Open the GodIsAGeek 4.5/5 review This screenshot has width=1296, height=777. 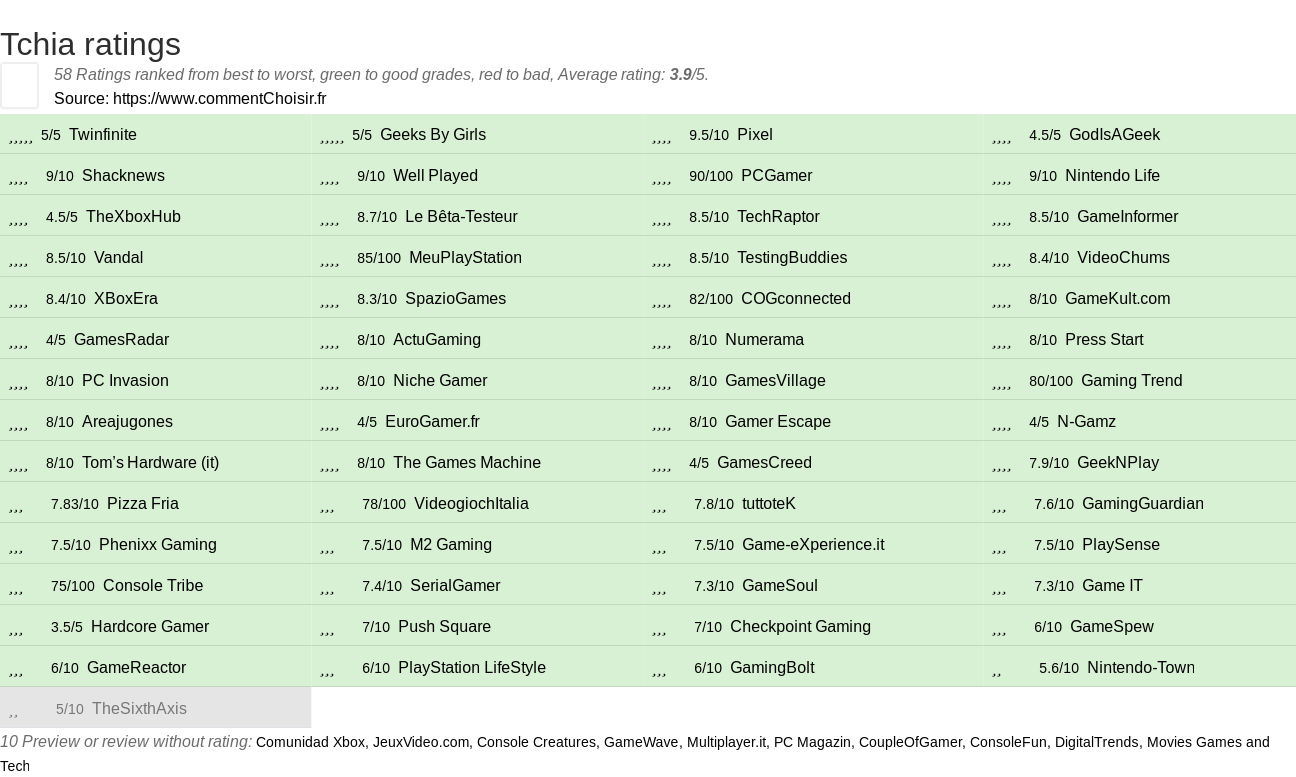[1140, 134]
